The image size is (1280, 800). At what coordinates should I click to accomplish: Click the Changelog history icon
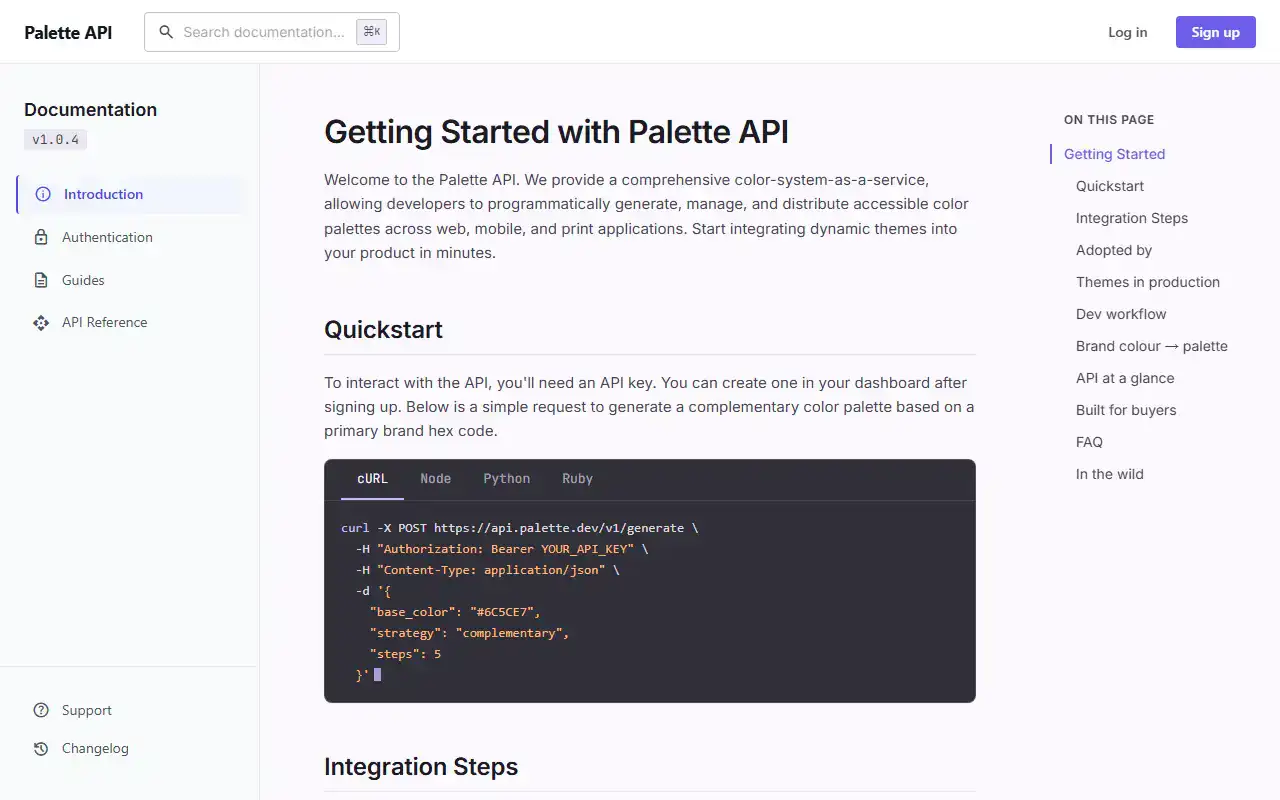point(41,748)
